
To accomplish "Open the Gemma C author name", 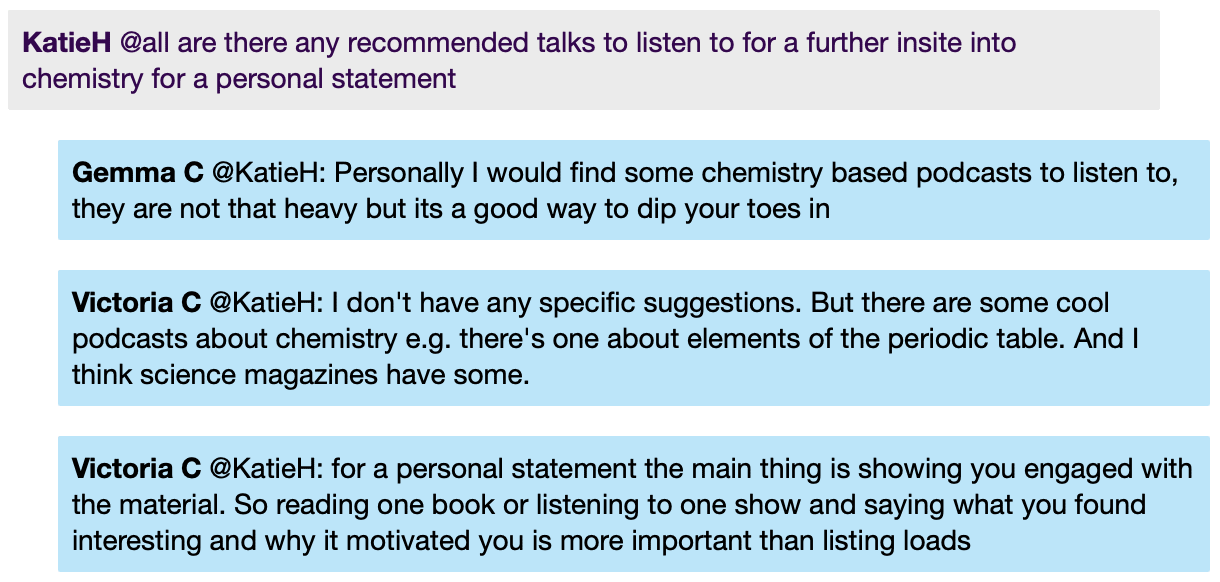I will [137, 173].
